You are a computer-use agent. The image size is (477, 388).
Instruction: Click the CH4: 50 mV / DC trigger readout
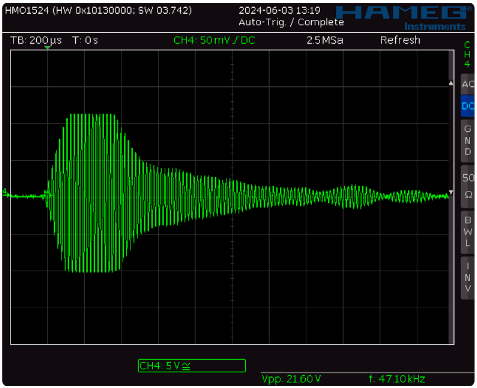click(214, 41)
